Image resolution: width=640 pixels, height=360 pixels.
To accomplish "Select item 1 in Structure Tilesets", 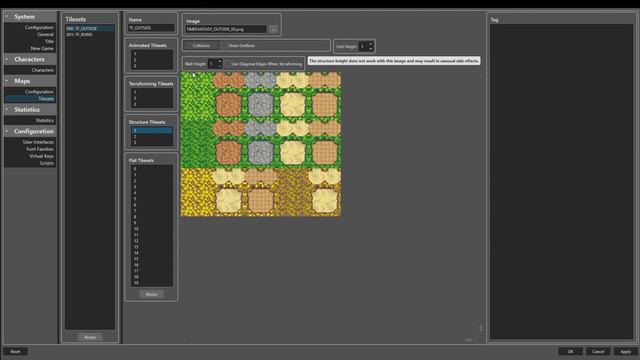I will pos(151,130).
